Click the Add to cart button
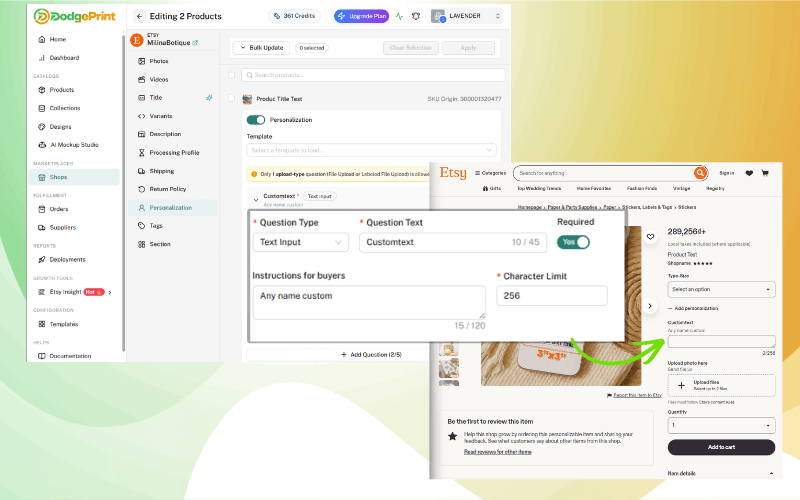 tap(721, 447)
